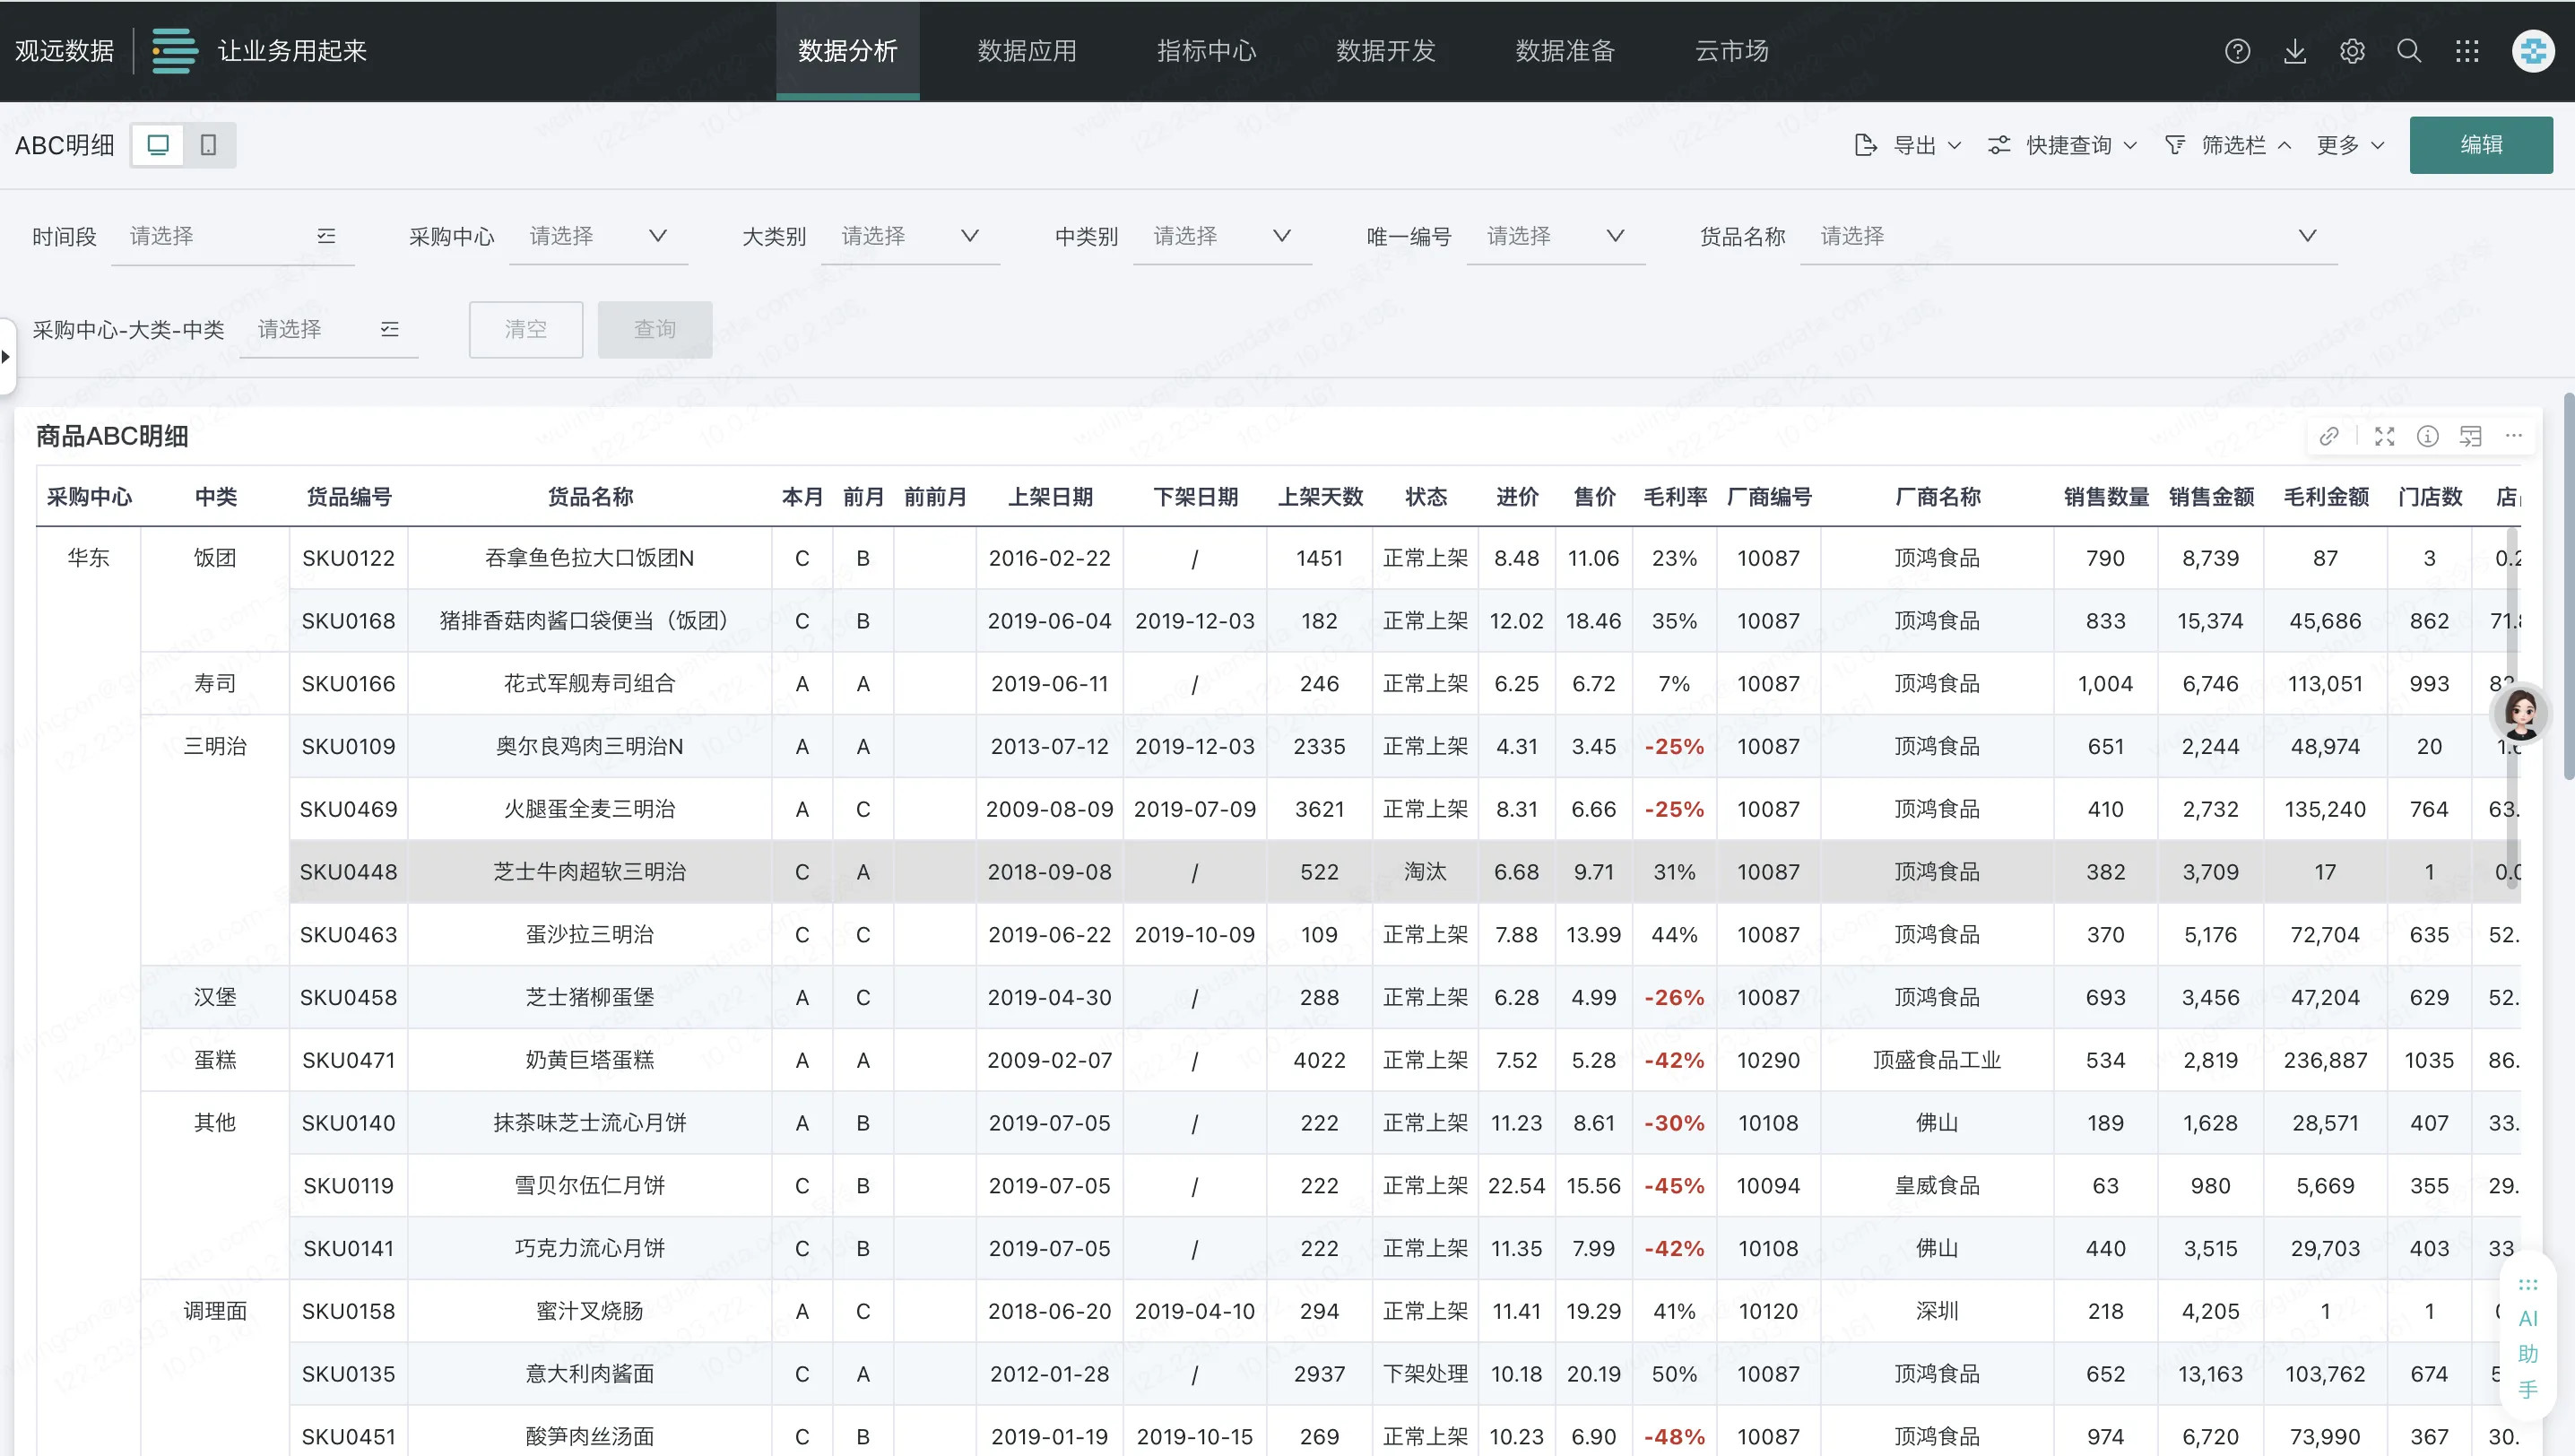Open the help question-mark icon
The width and height of the screenshot is (2575, 1456).
(2237, 51)
